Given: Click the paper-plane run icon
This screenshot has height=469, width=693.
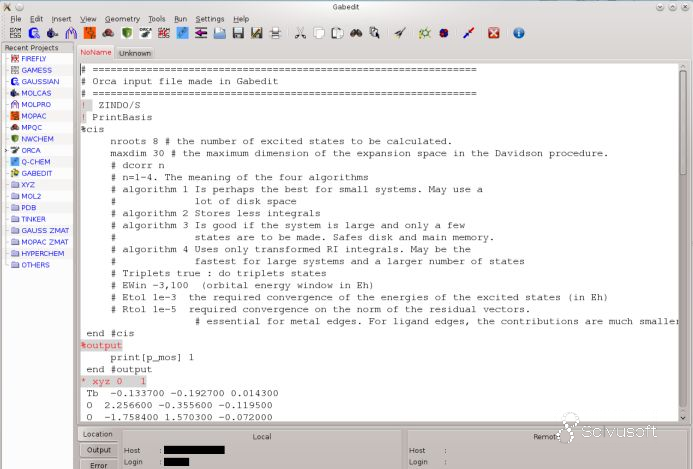Looking at the screenshot, I should click(400, 33).
